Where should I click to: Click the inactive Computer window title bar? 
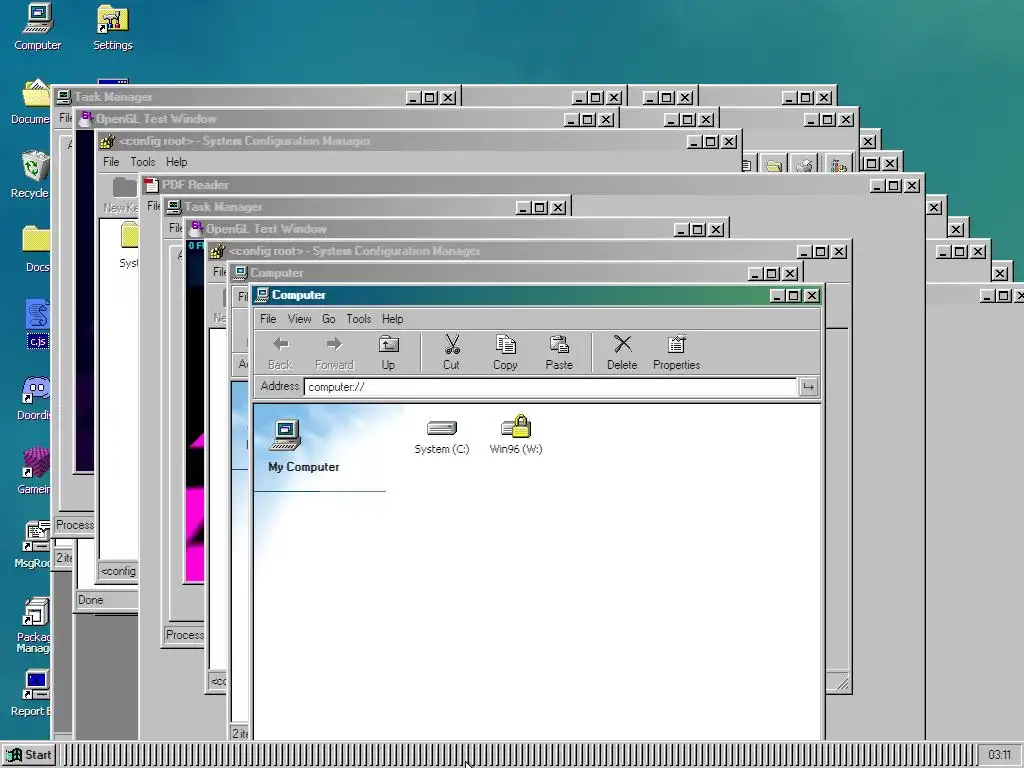[490, 273]
